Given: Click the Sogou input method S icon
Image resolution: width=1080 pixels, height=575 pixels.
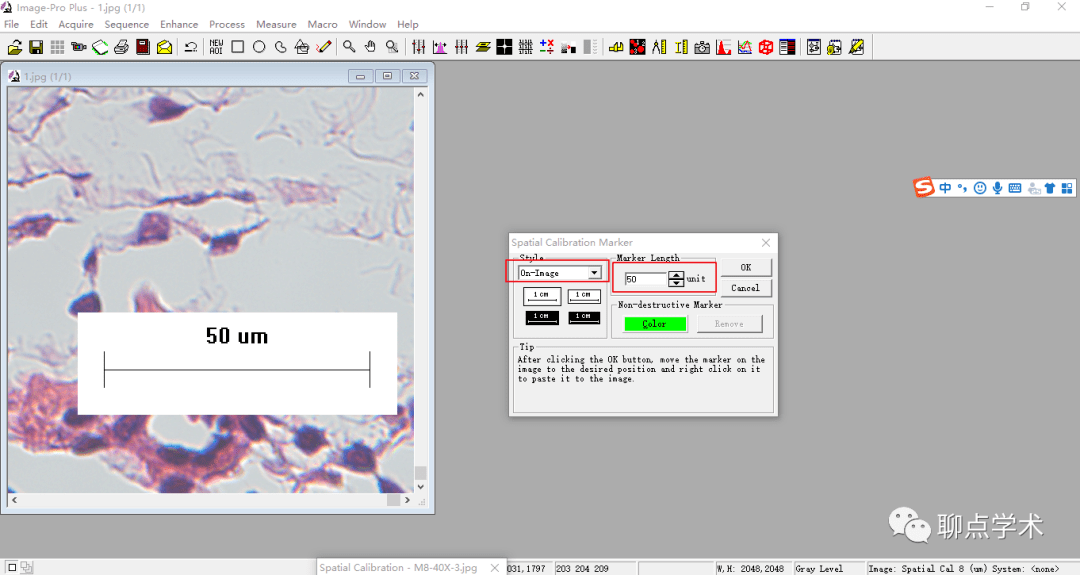Looking at the screenshot, I should tap(924, 187).
